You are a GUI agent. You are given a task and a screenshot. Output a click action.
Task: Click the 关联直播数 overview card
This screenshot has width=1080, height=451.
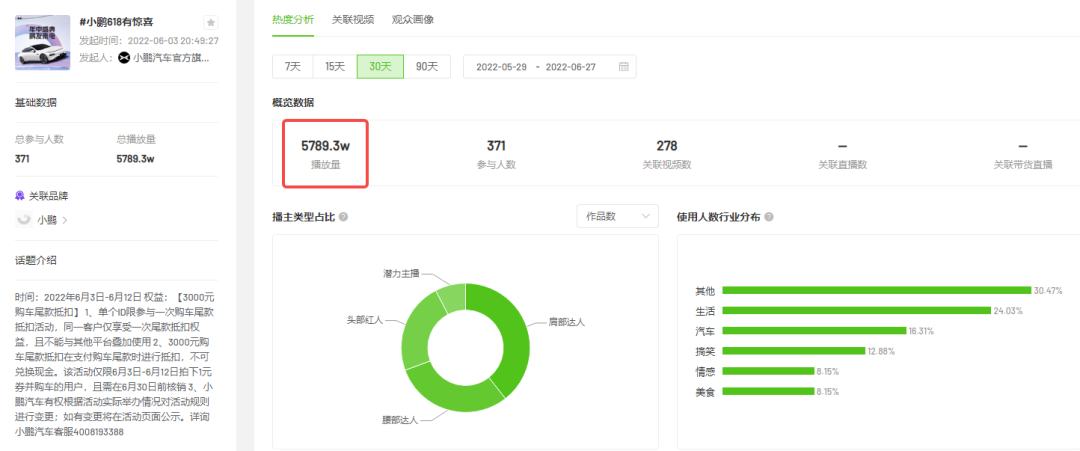tap(842, 154)
